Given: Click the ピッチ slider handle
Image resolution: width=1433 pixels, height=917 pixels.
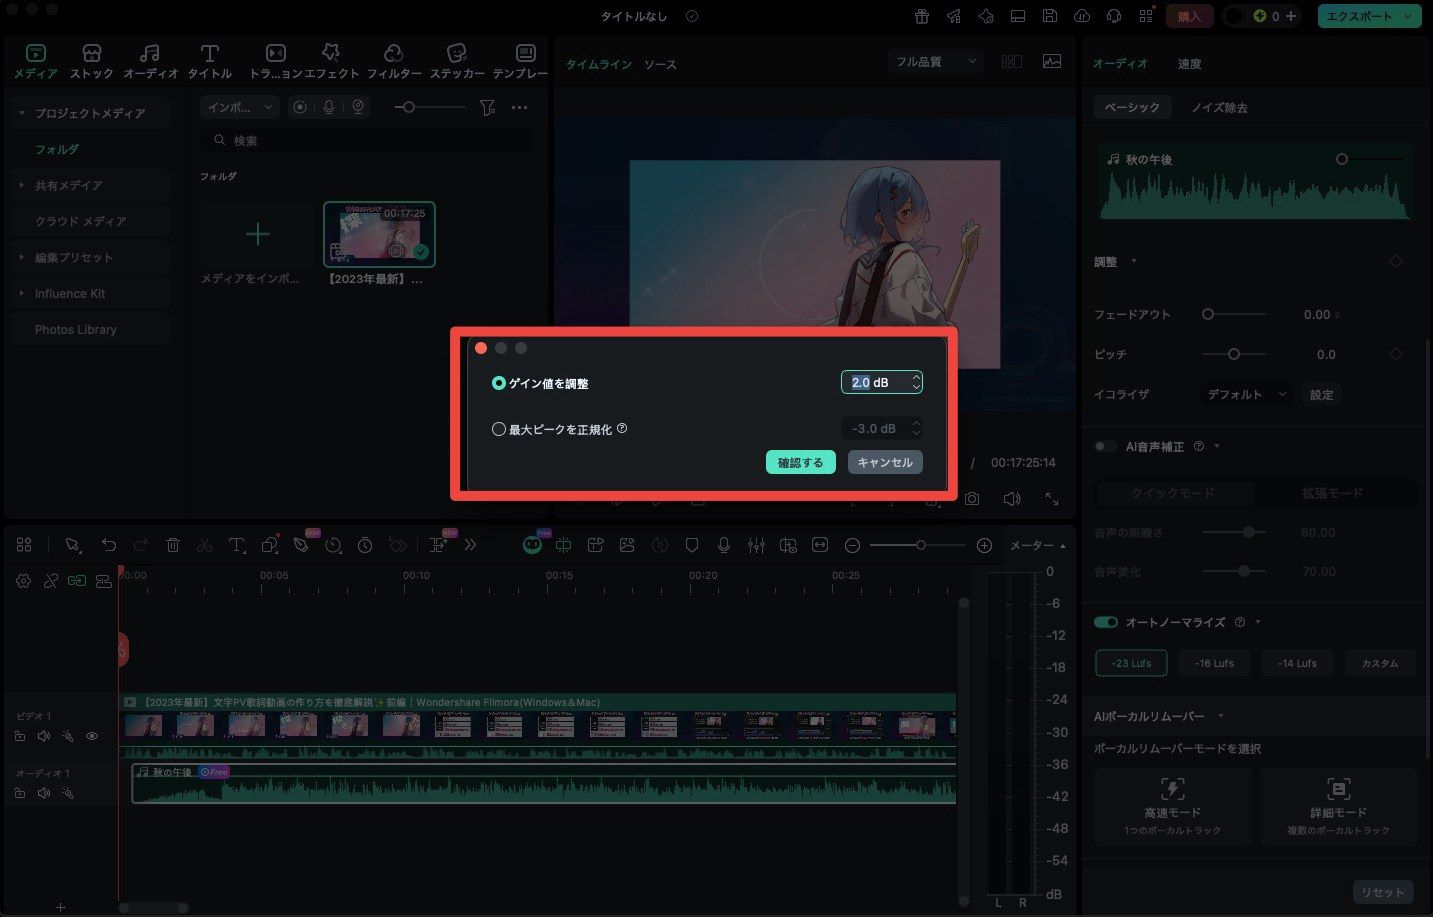Looking at the screenshot, I should (1234, 354).
